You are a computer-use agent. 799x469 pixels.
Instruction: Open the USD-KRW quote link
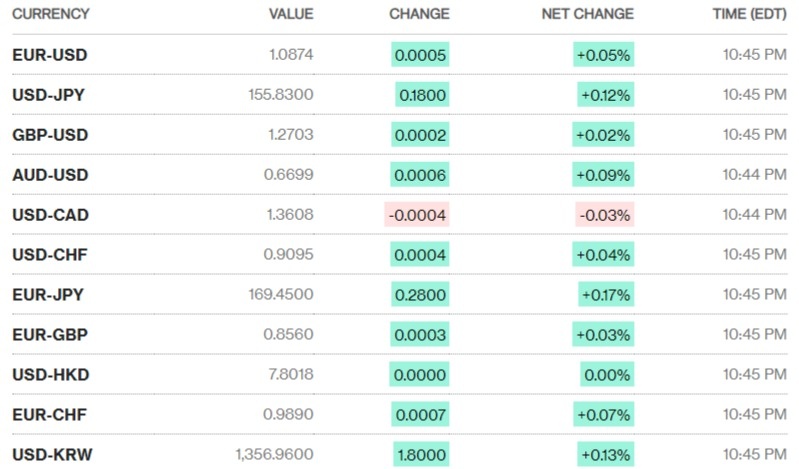[52, 455]
